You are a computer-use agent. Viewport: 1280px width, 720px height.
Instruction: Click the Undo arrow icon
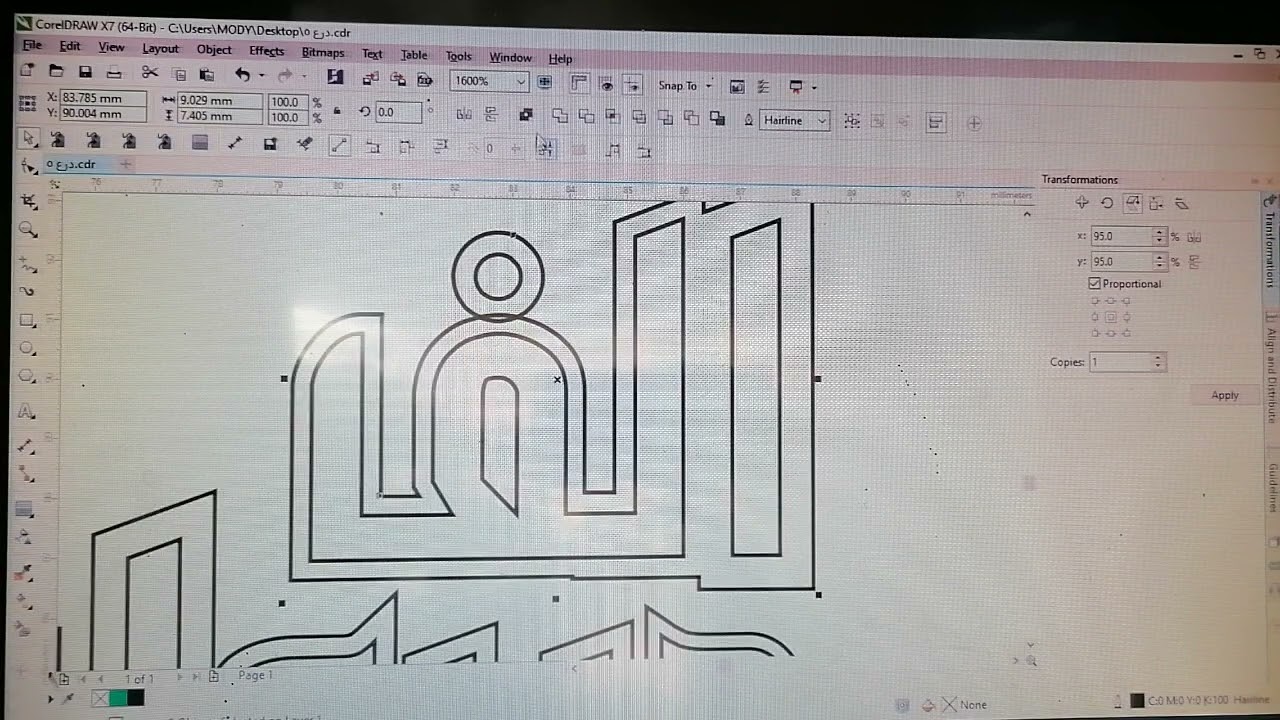[x=242, y=74]
